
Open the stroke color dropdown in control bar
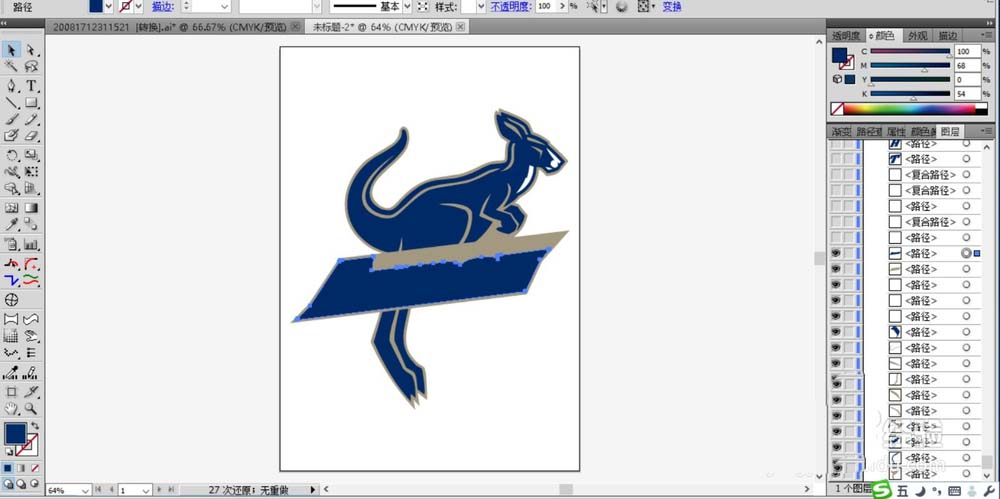[x=138, y=6]
